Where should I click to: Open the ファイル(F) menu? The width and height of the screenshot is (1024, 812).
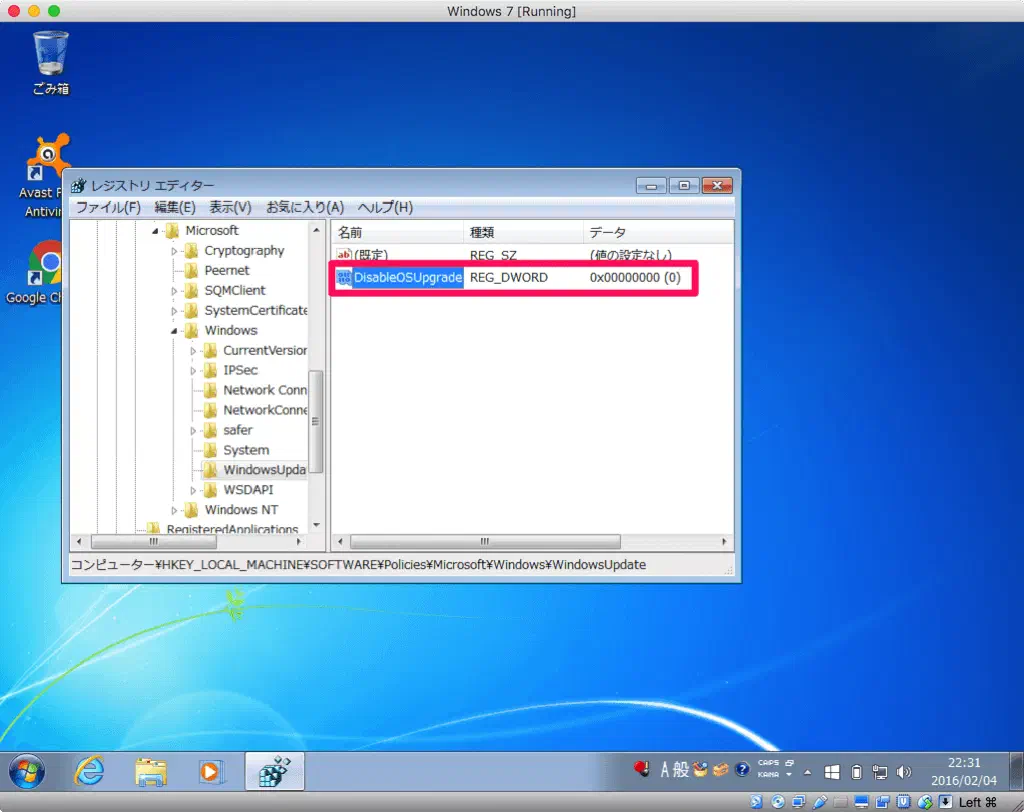[108, 207]
